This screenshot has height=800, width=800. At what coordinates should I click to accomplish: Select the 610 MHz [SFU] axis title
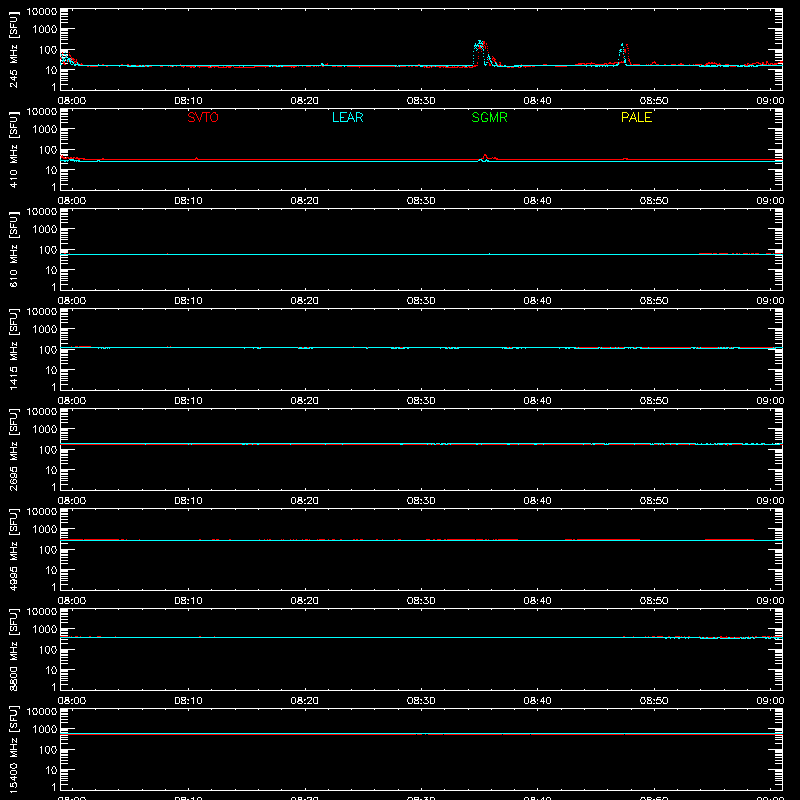point(13,250)
